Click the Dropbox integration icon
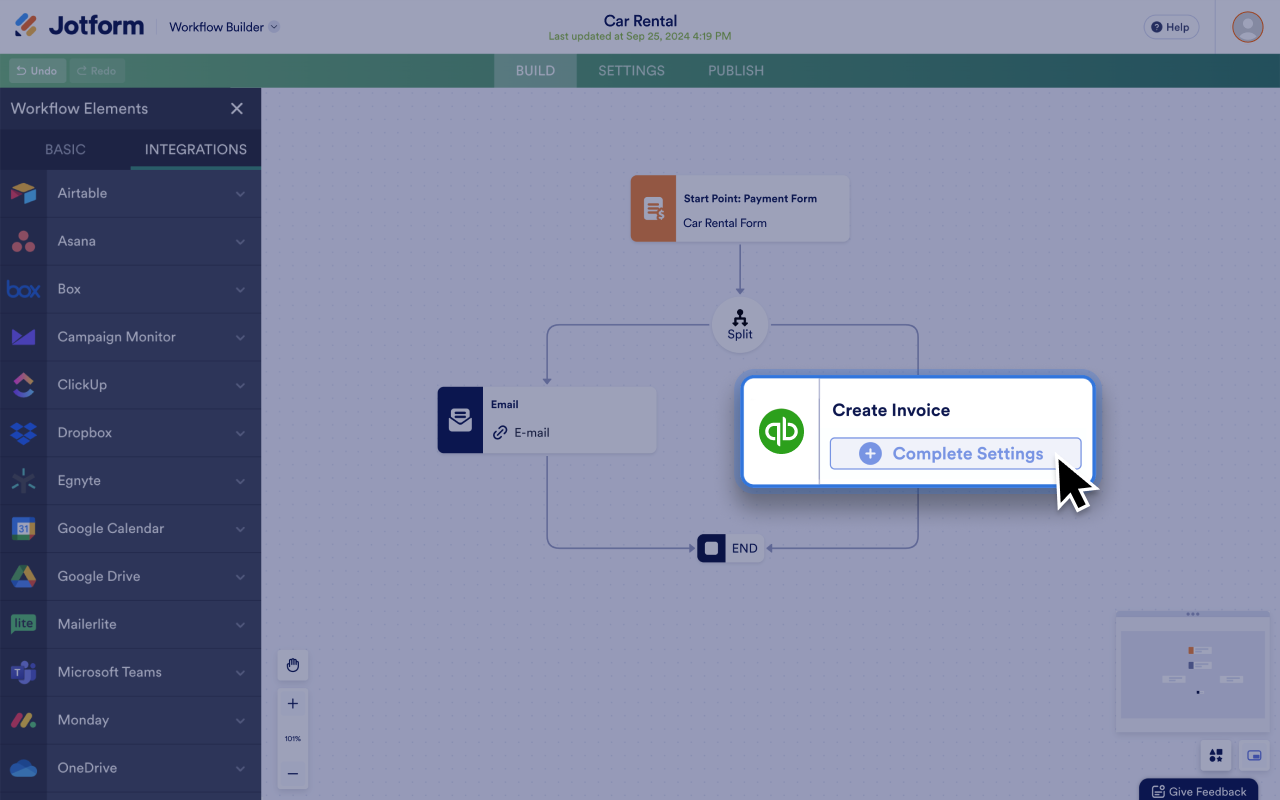 pos(23,433)
